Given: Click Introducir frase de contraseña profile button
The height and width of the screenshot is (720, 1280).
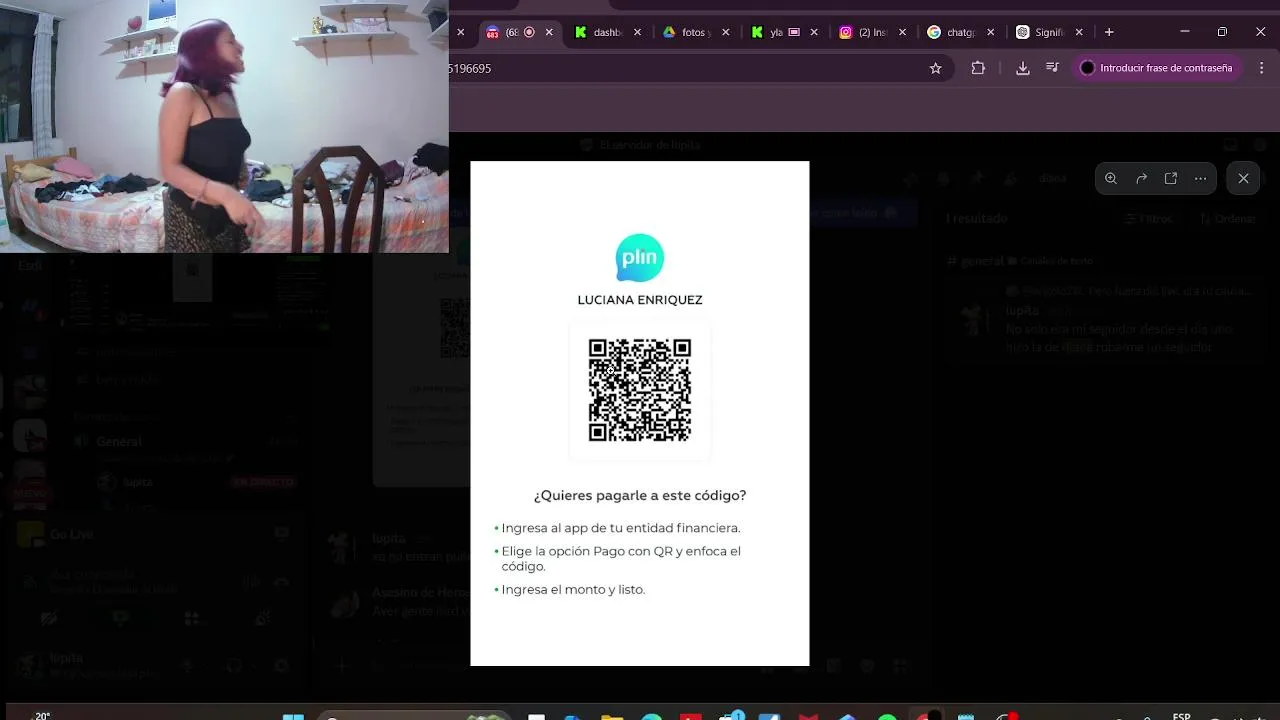Looking at the screenshot, I should (1157, 68).
